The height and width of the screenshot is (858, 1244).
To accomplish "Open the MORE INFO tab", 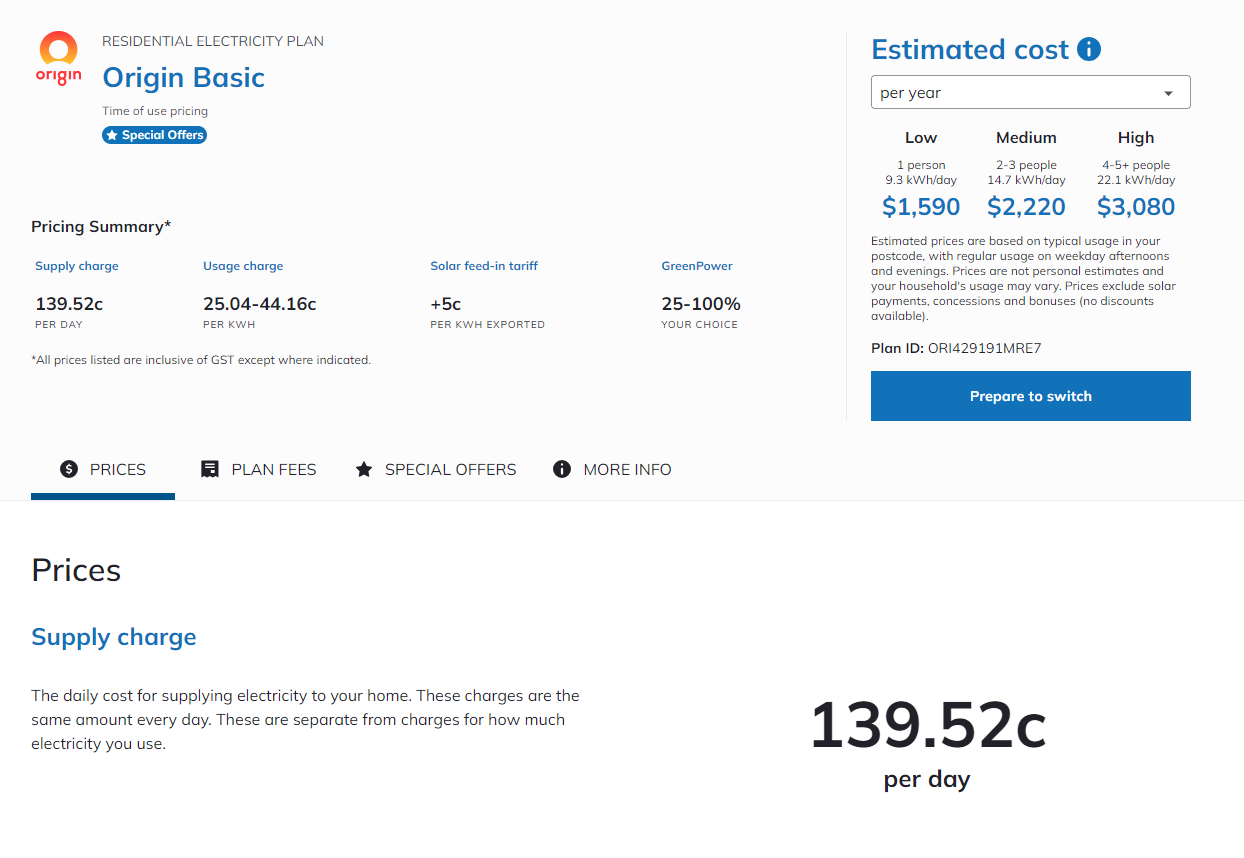I will pos(612,469).
